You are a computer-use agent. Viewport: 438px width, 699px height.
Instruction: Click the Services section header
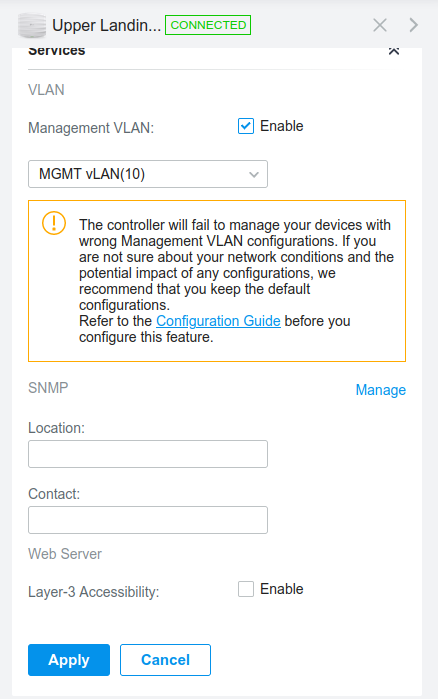(57, 50)
